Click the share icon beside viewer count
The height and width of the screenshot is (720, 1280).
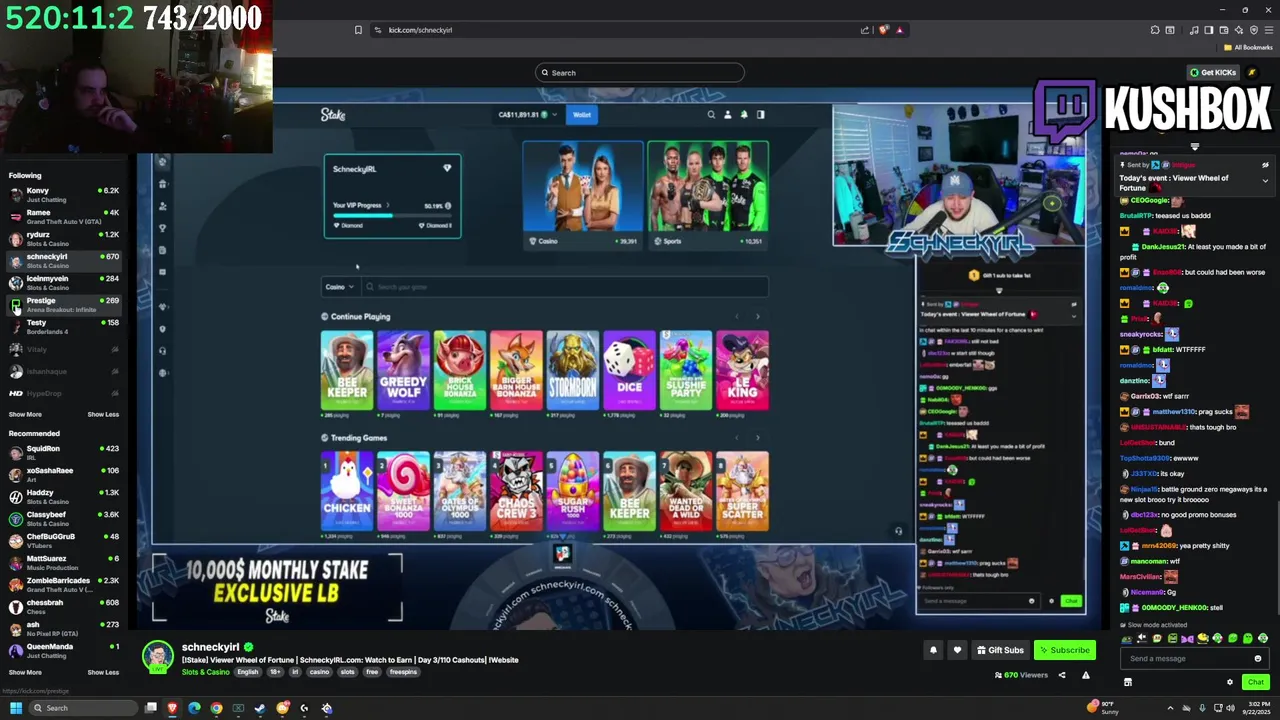click(x=1062, y=675)
